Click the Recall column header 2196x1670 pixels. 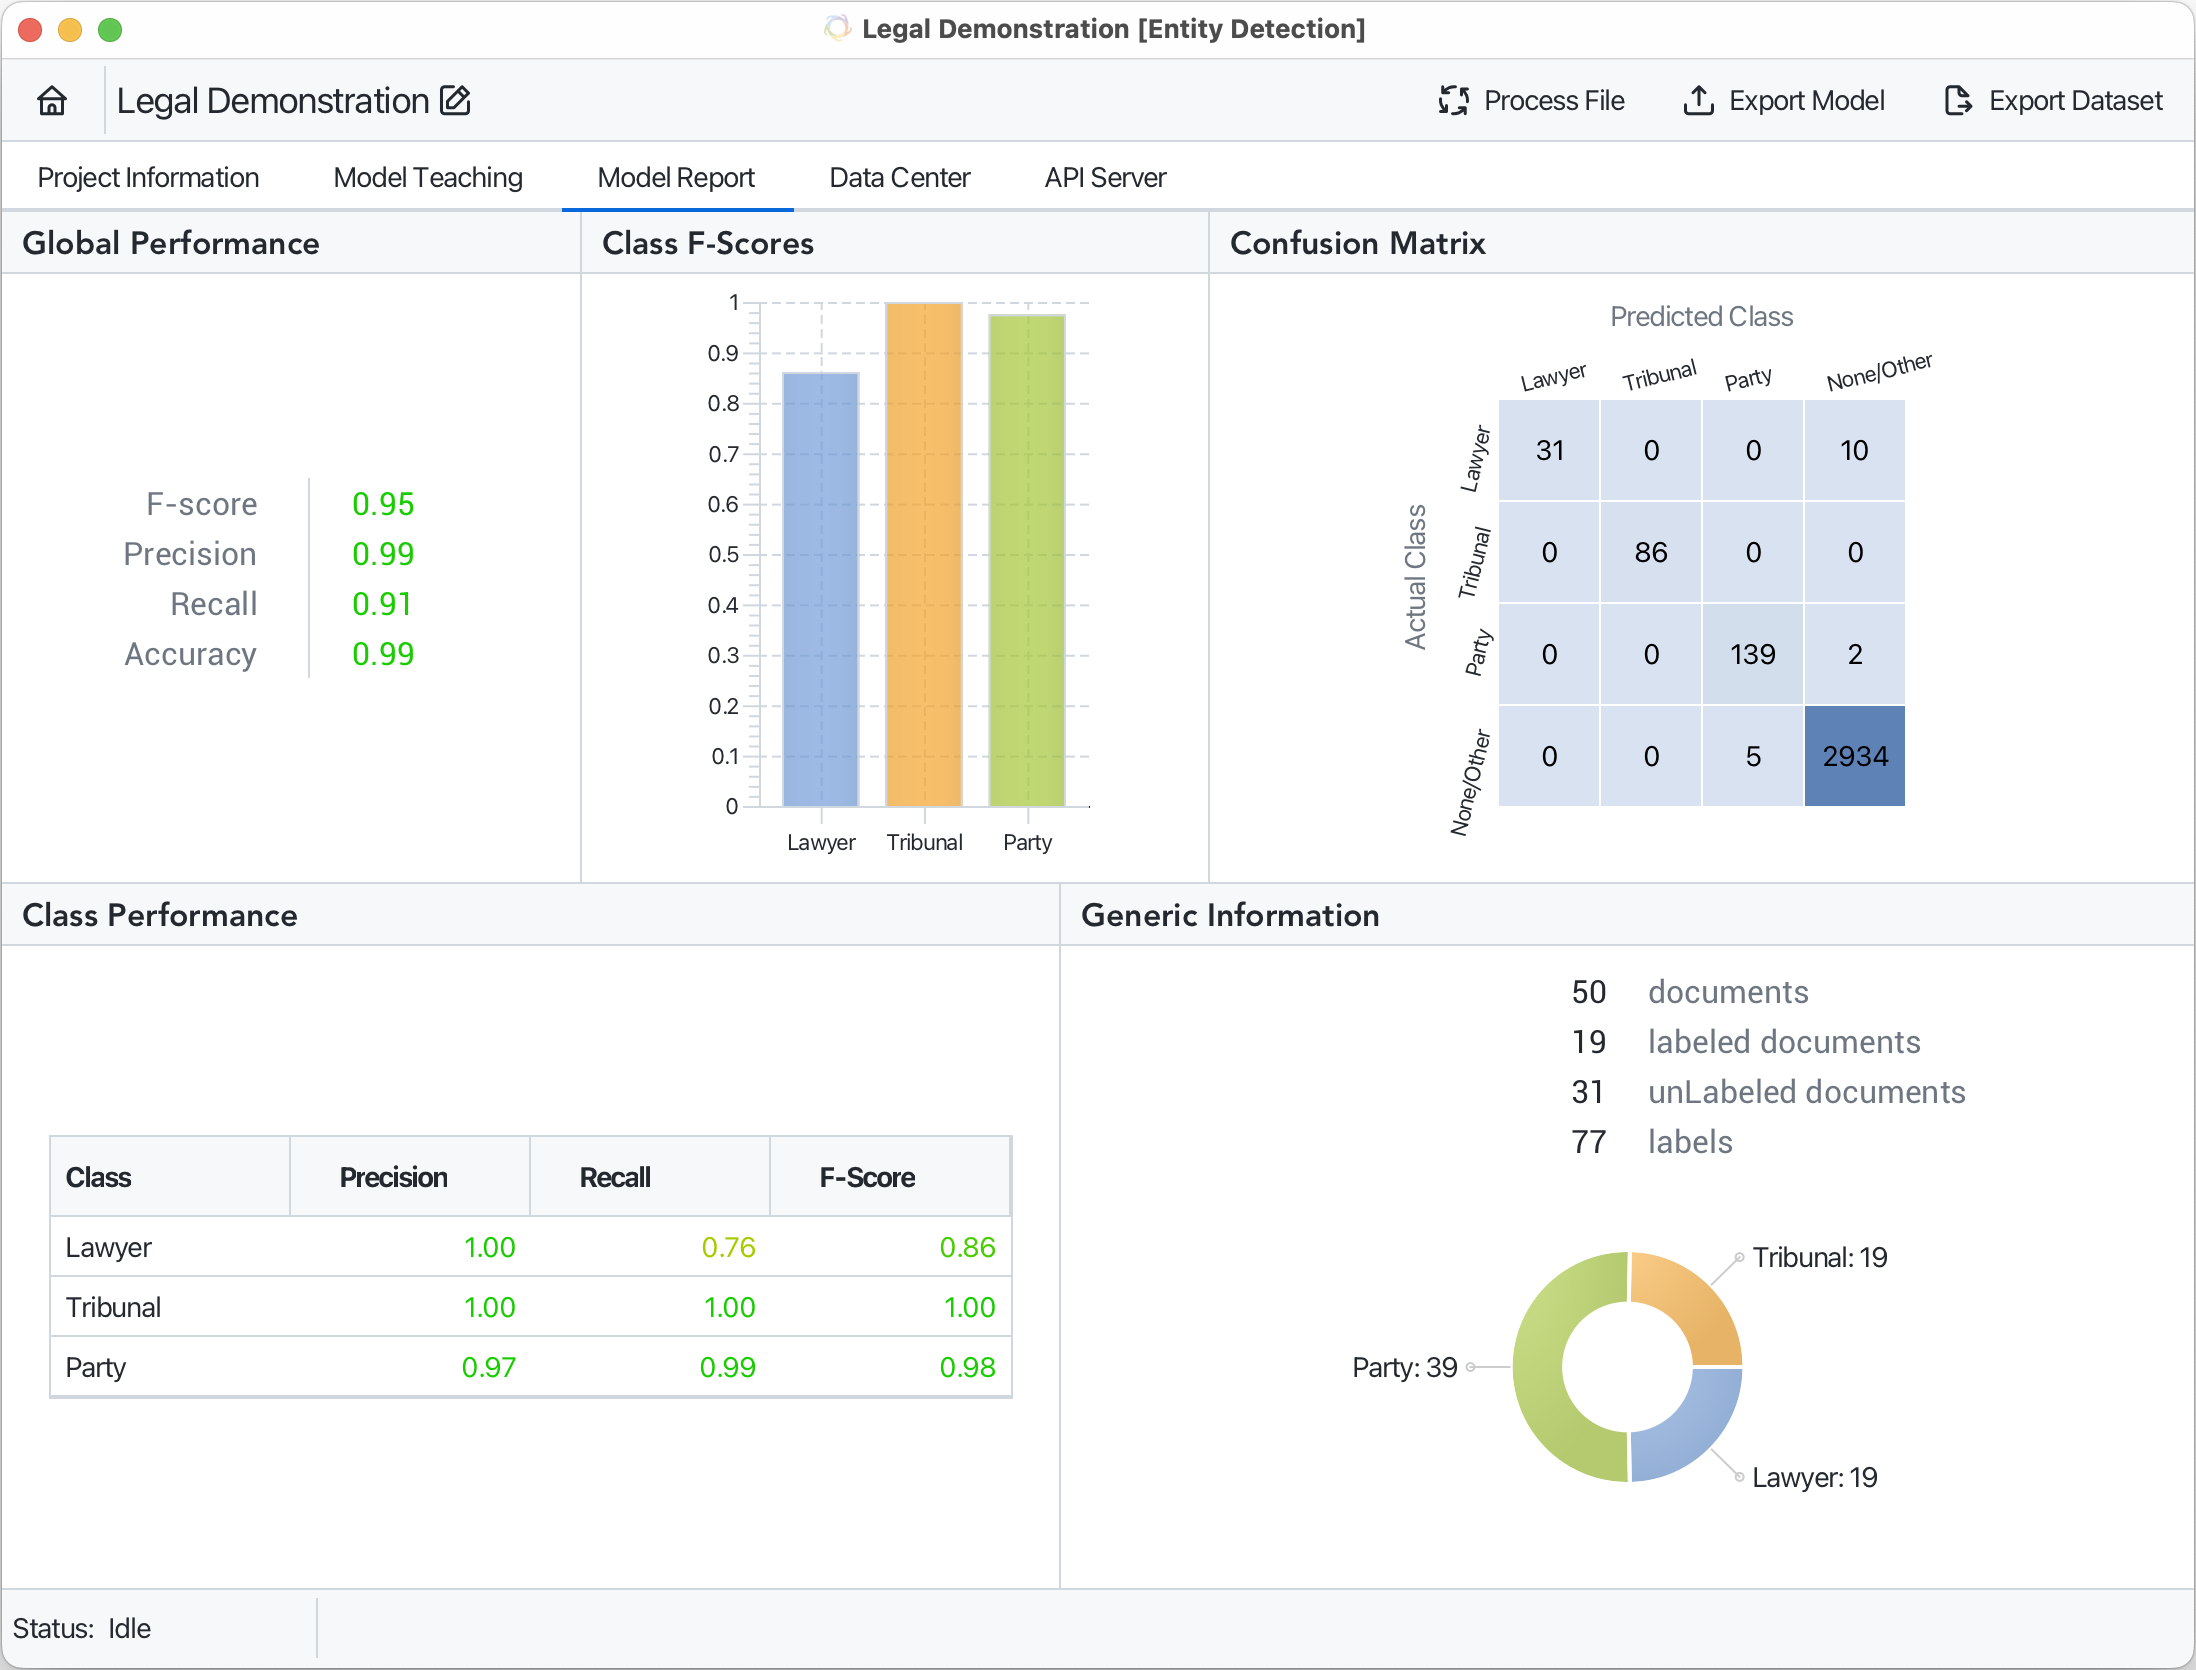[x=615, y=1177]
